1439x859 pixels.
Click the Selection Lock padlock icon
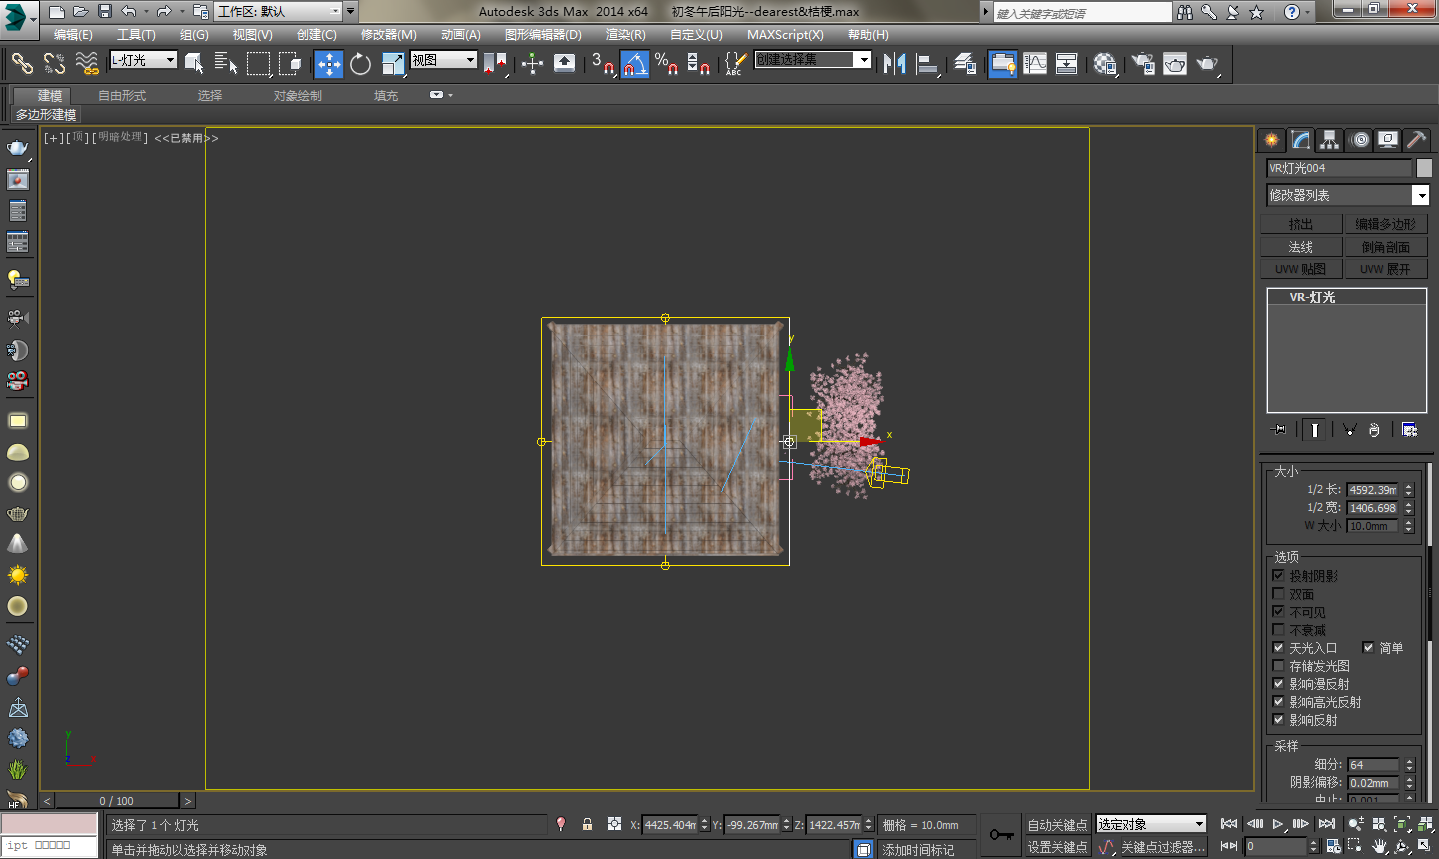pyautogui.click(x=587, y=825)
